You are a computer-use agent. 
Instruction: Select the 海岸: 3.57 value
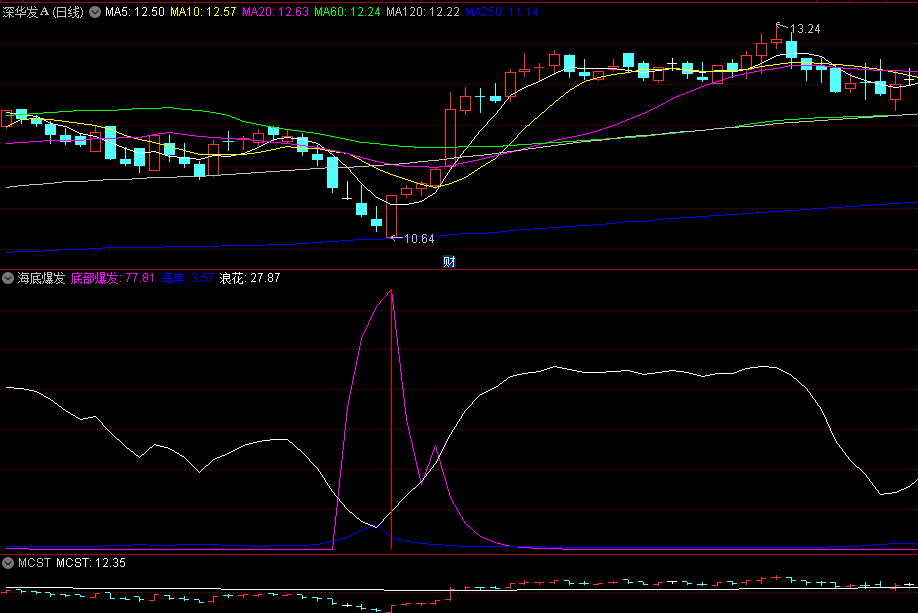coord(187,278)
